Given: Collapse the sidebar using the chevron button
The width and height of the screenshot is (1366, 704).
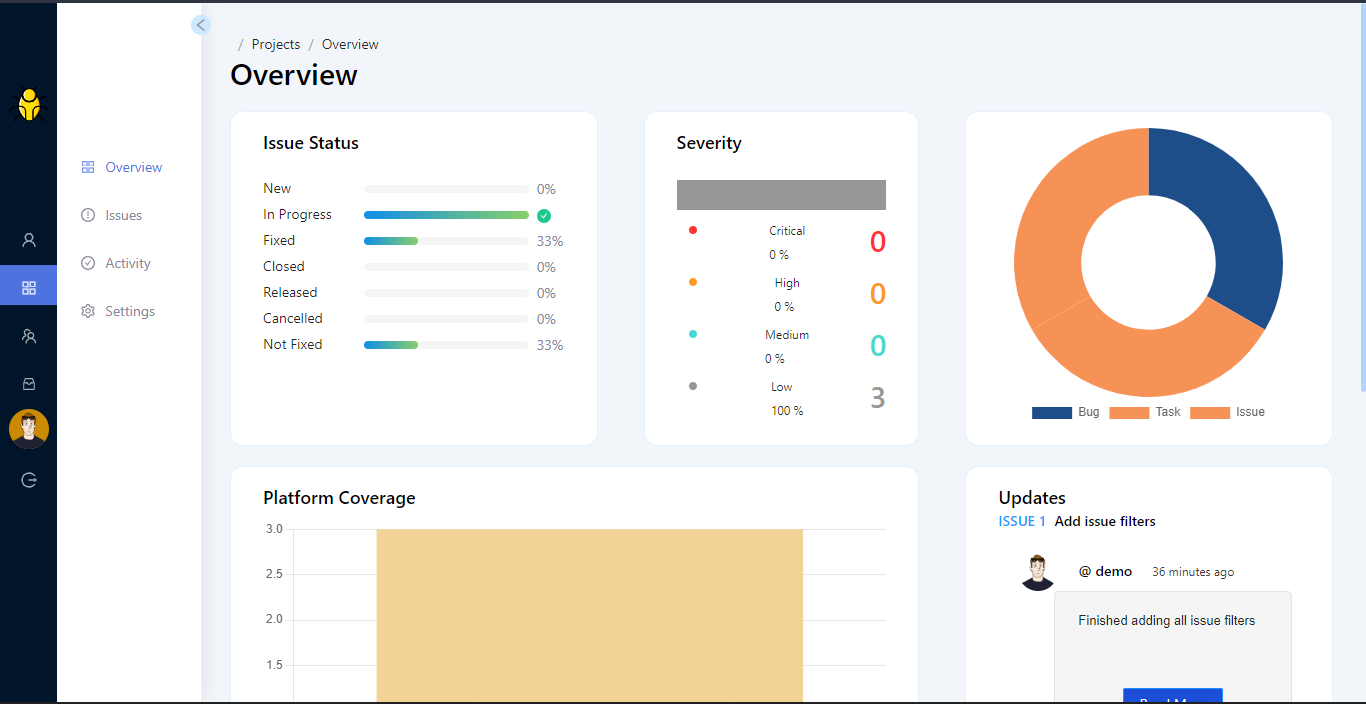Looking at the screenshot, I should pos(201,25).
